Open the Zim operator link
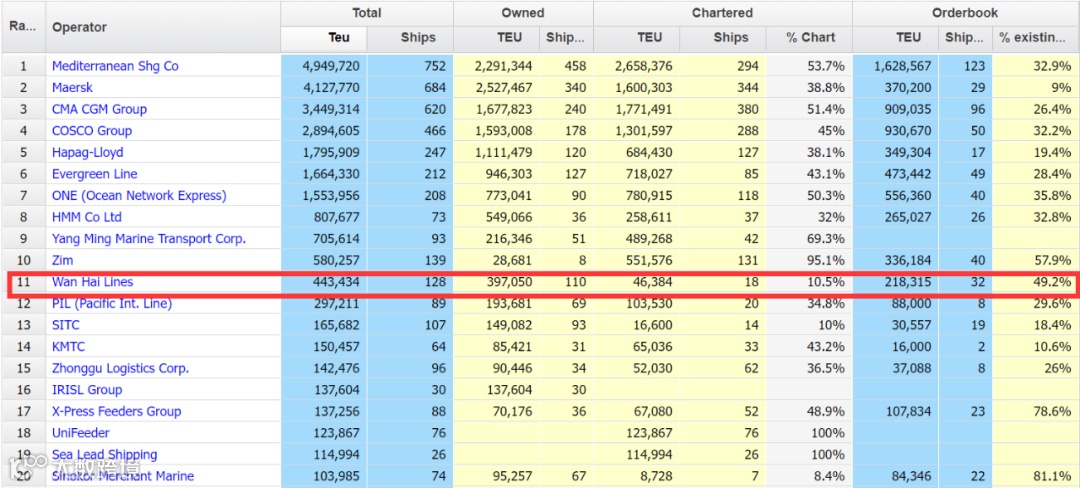This screenshot has height=488, width=1080. (62, 260)
